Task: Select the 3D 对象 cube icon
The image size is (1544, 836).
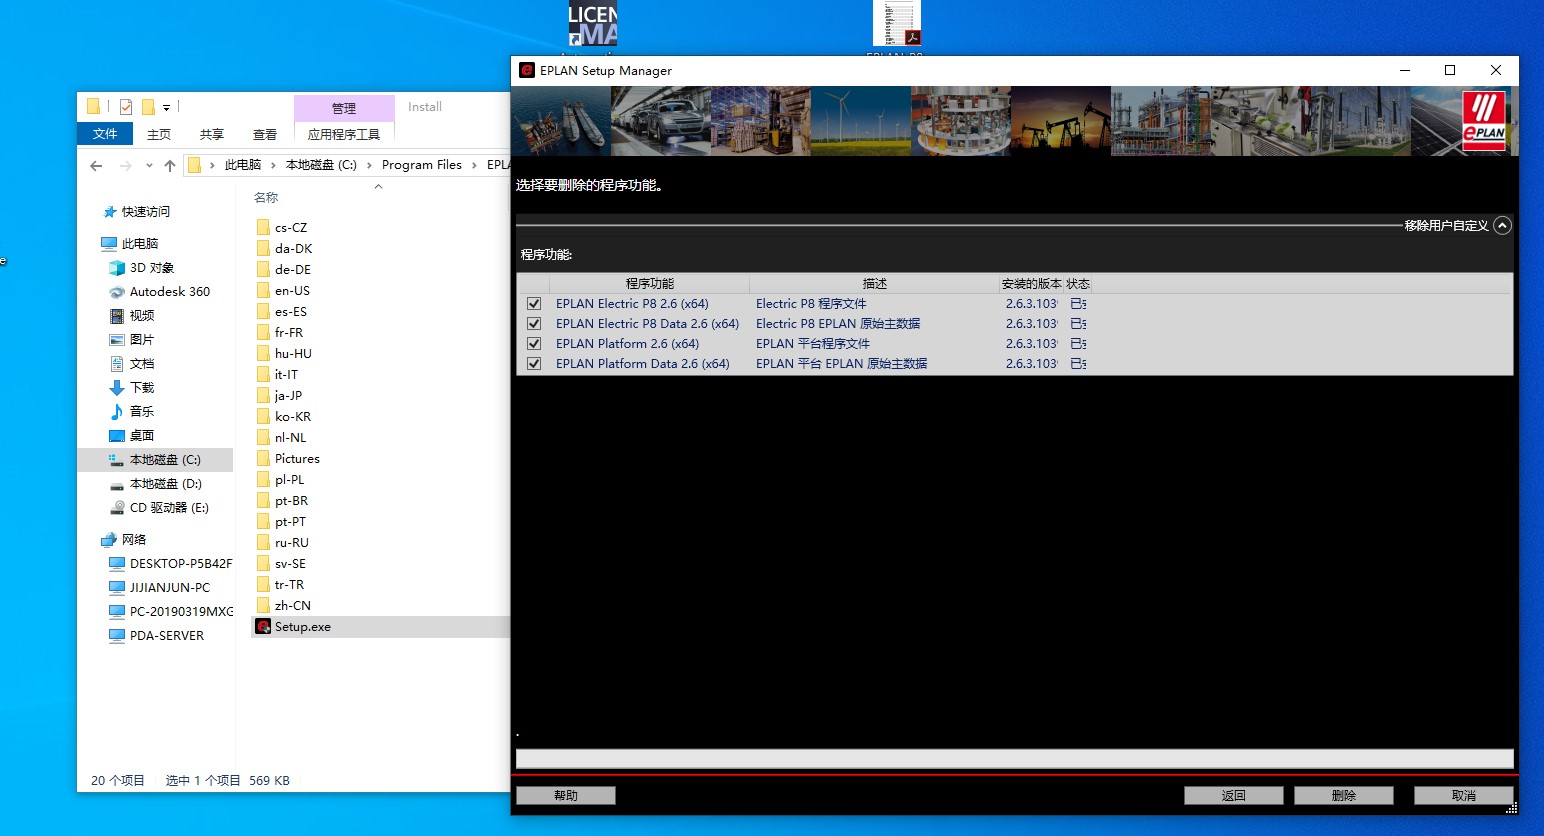Action: [117, 268]
